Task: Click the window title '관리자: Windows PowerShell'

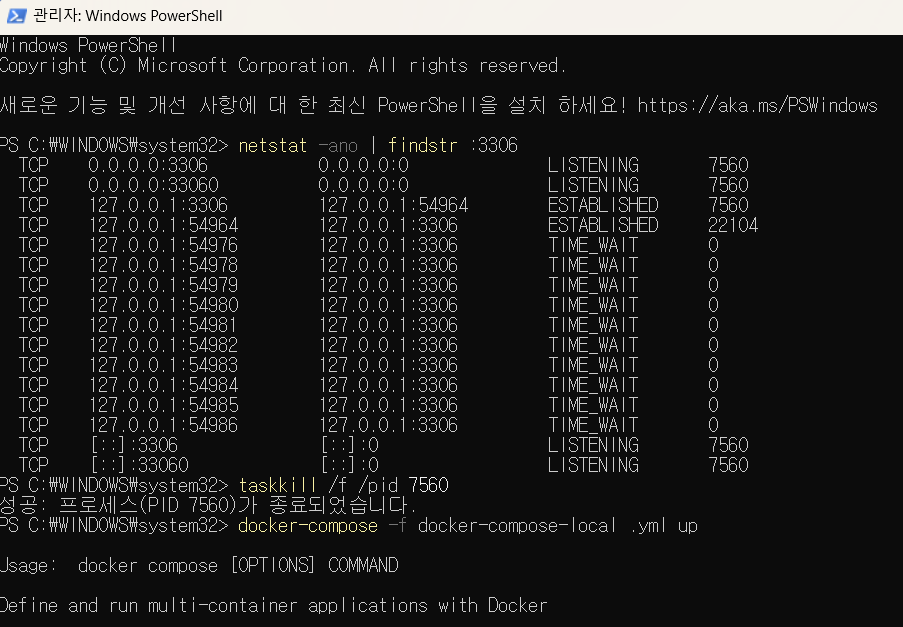Action: click(128, 16)
